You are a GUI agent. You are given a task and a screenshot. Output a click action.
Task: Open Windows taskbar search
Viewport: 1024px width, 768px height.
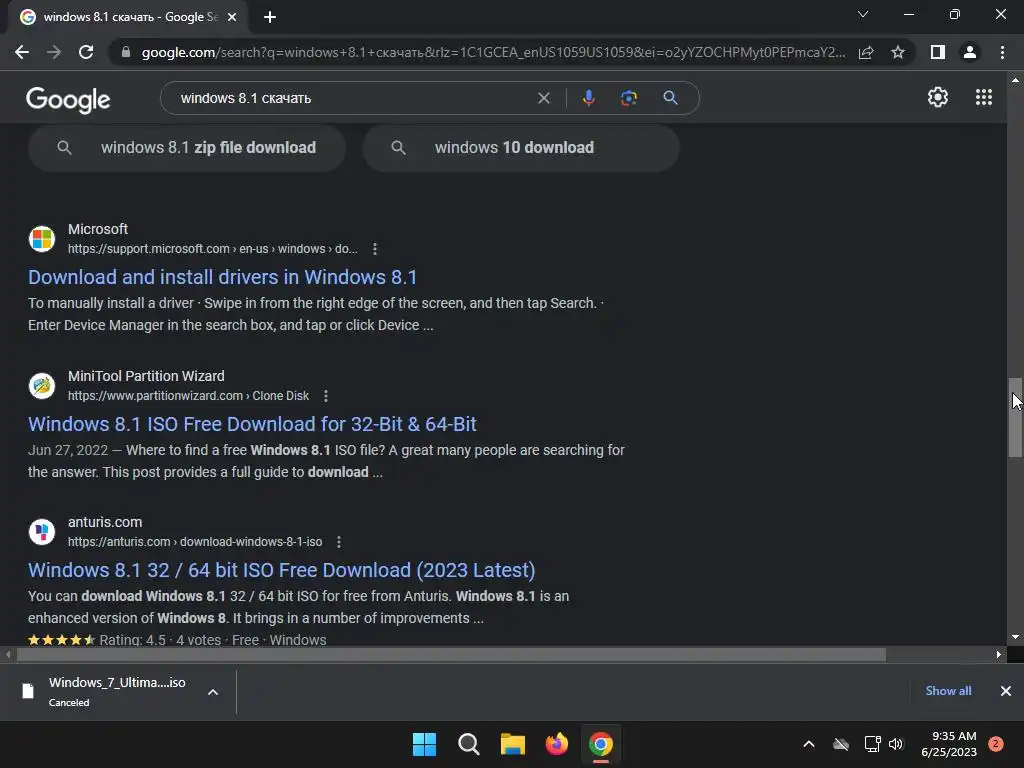click(x=468, y=744)
